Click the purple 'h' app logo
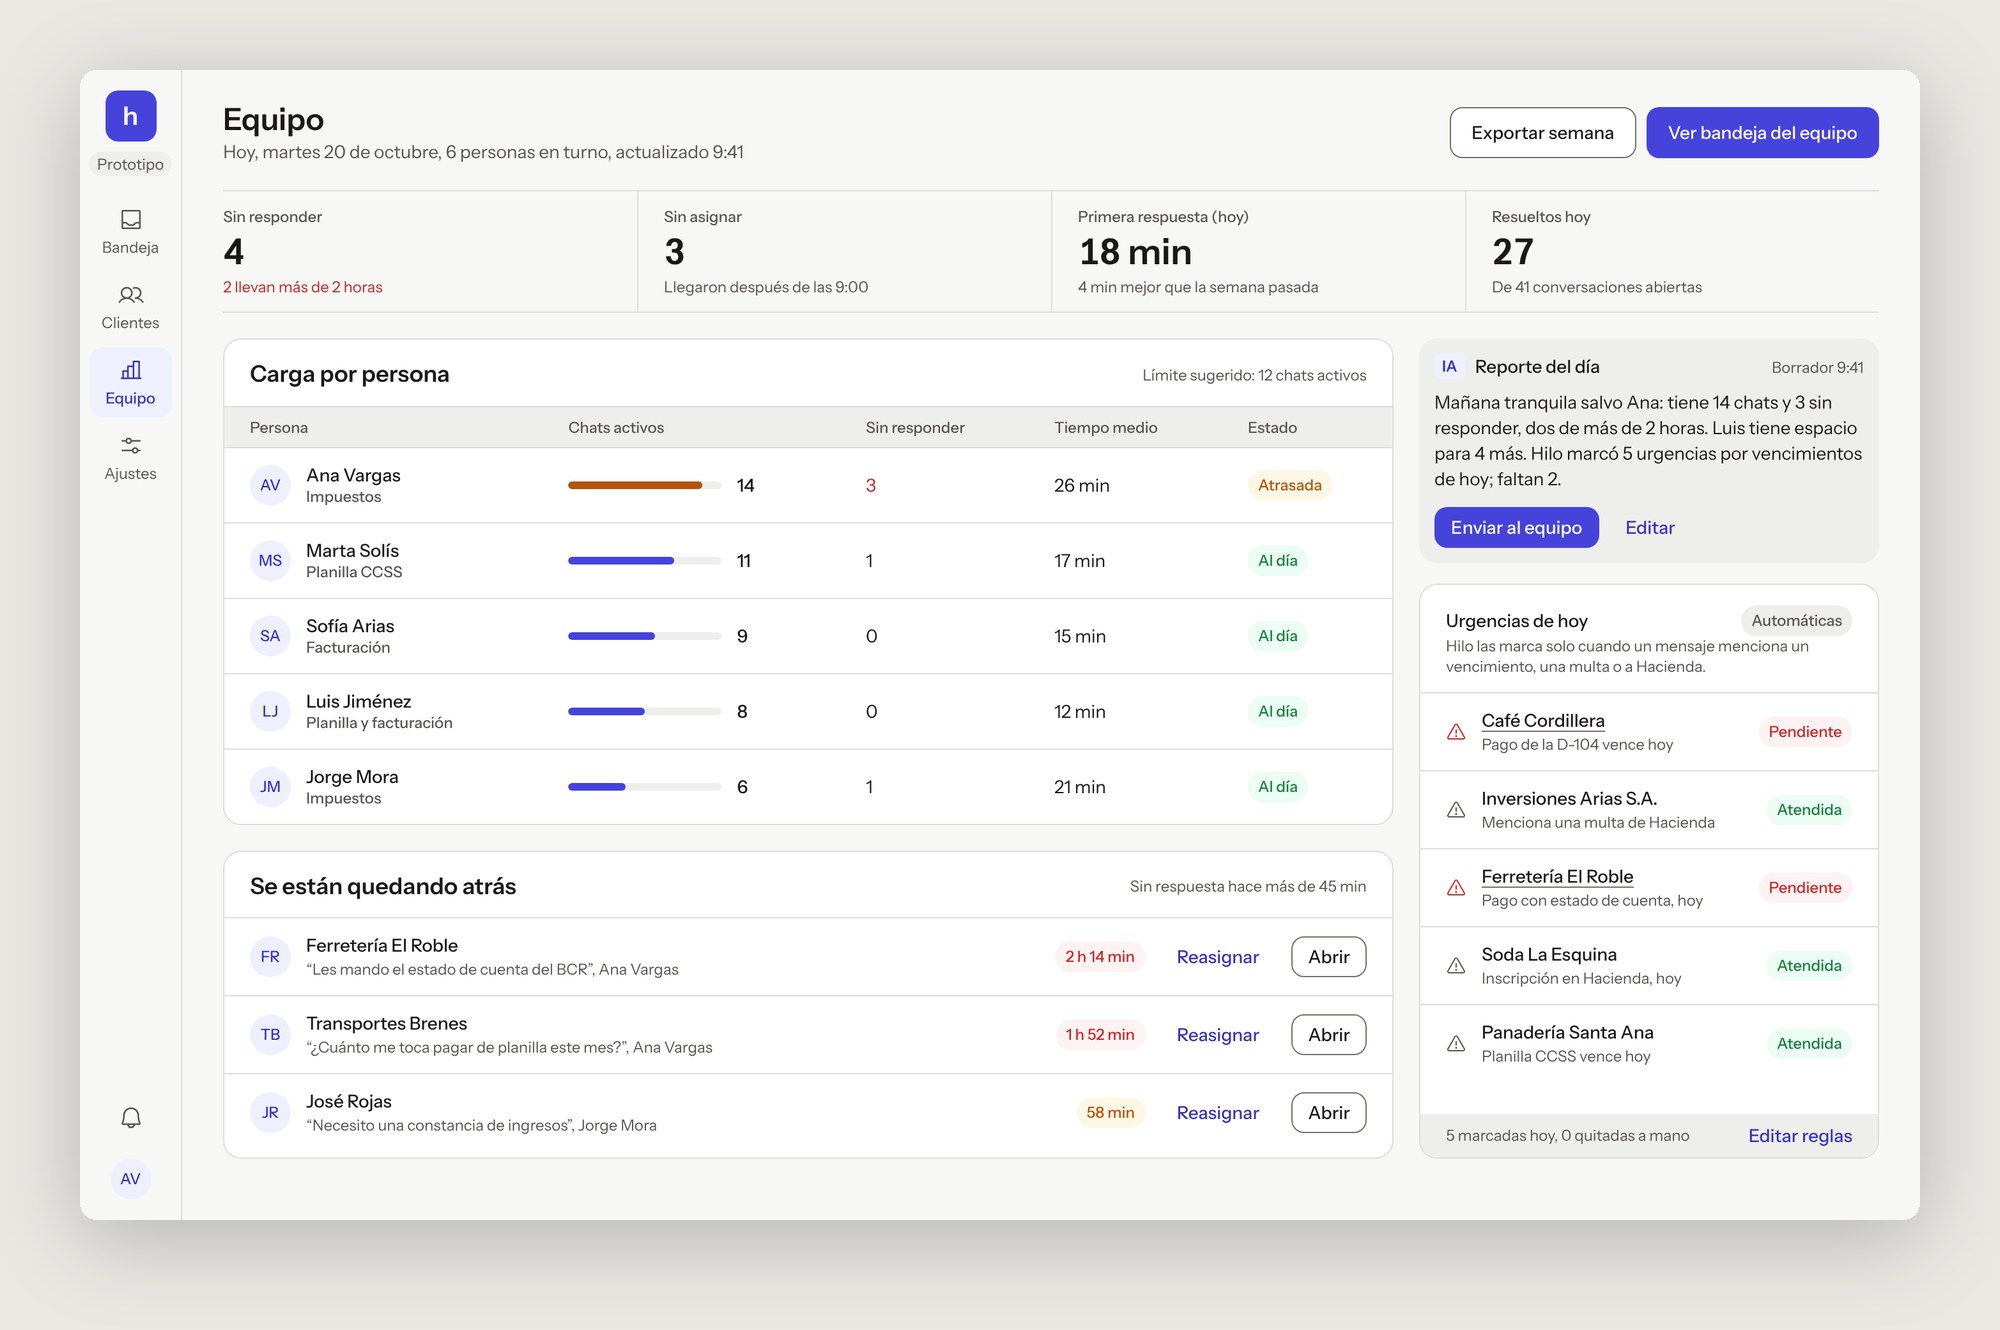Image resolution: width=2000 pixels, height=1330 pixels. [130, 116]
